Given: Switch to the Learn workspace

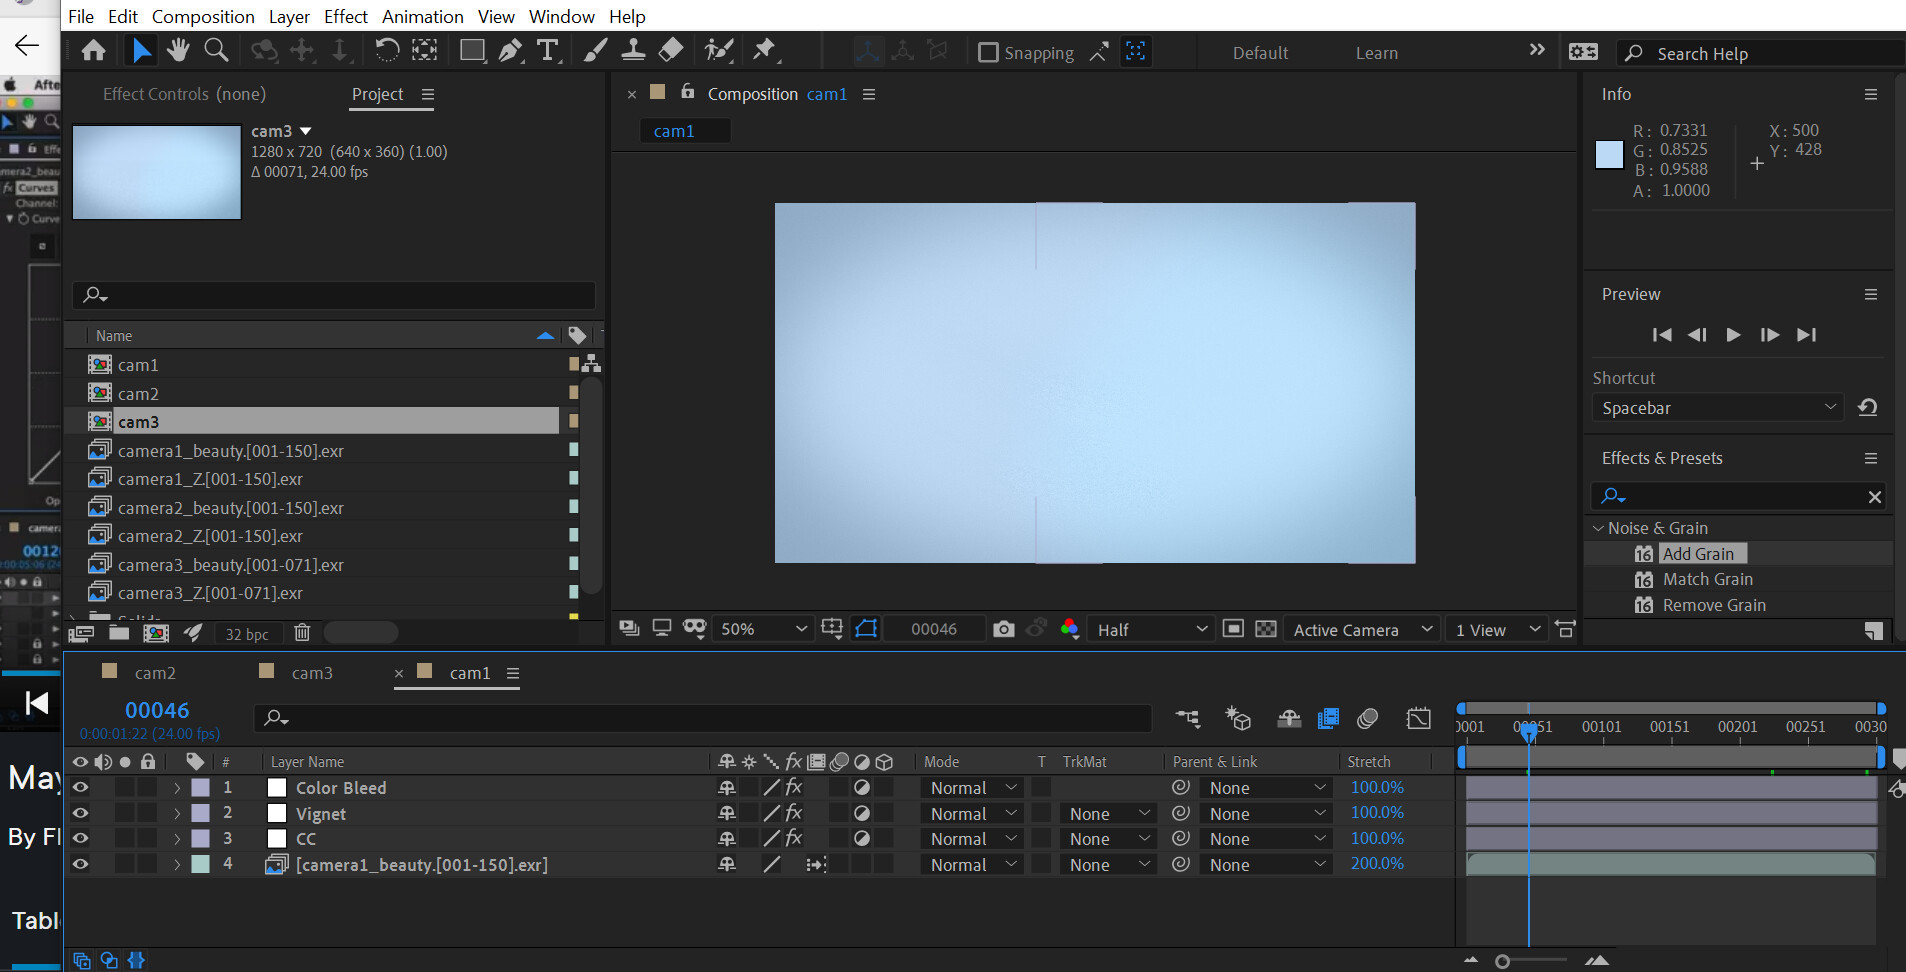Looking at the screenshot, I should [x=1376, y=53].
